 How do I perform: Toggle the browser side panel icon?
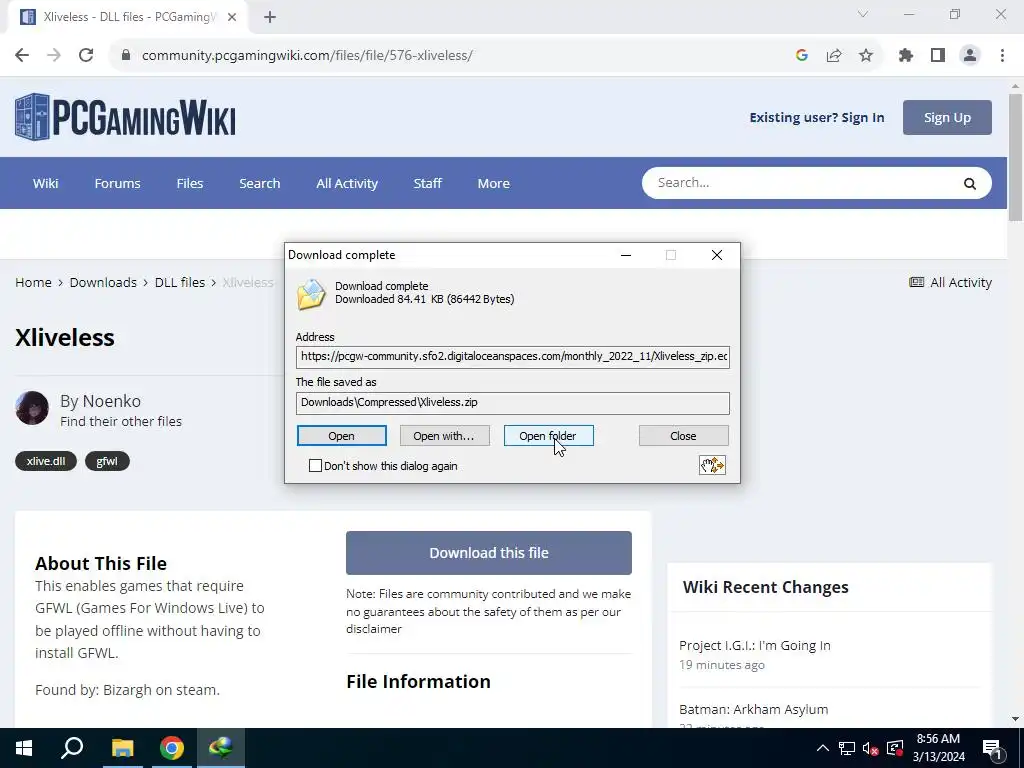(938, 56)
